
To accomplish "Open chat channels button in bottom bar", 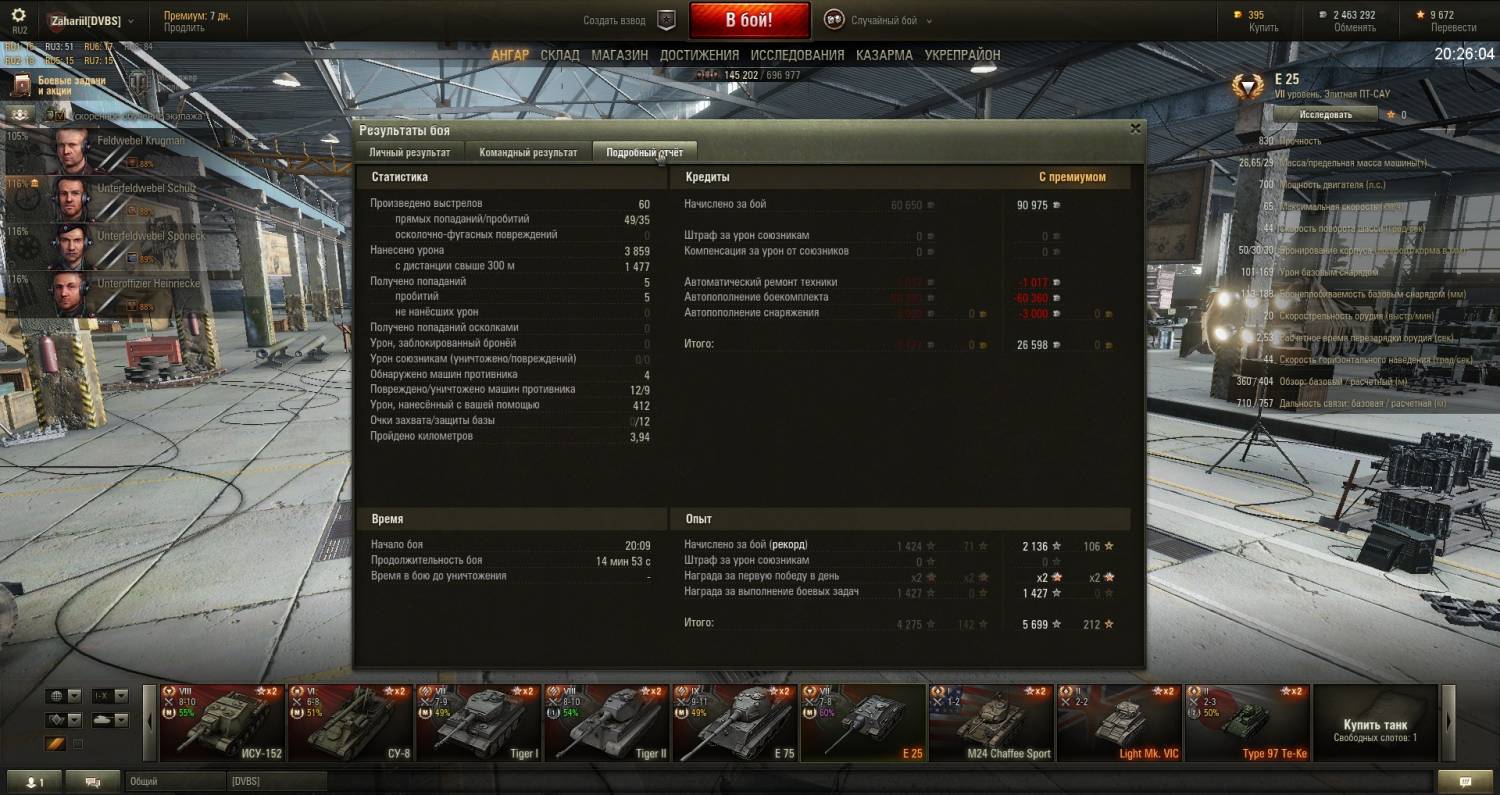I will coord(93,781).
